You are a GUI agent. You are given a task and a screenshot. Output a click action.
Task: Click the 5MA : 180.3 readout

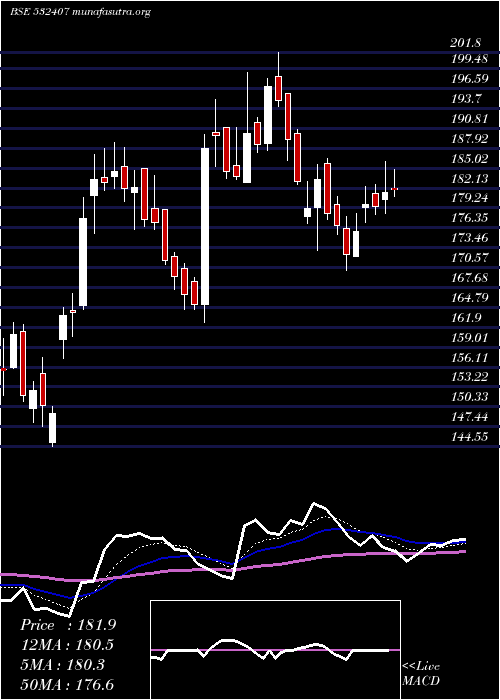(62, 665)
